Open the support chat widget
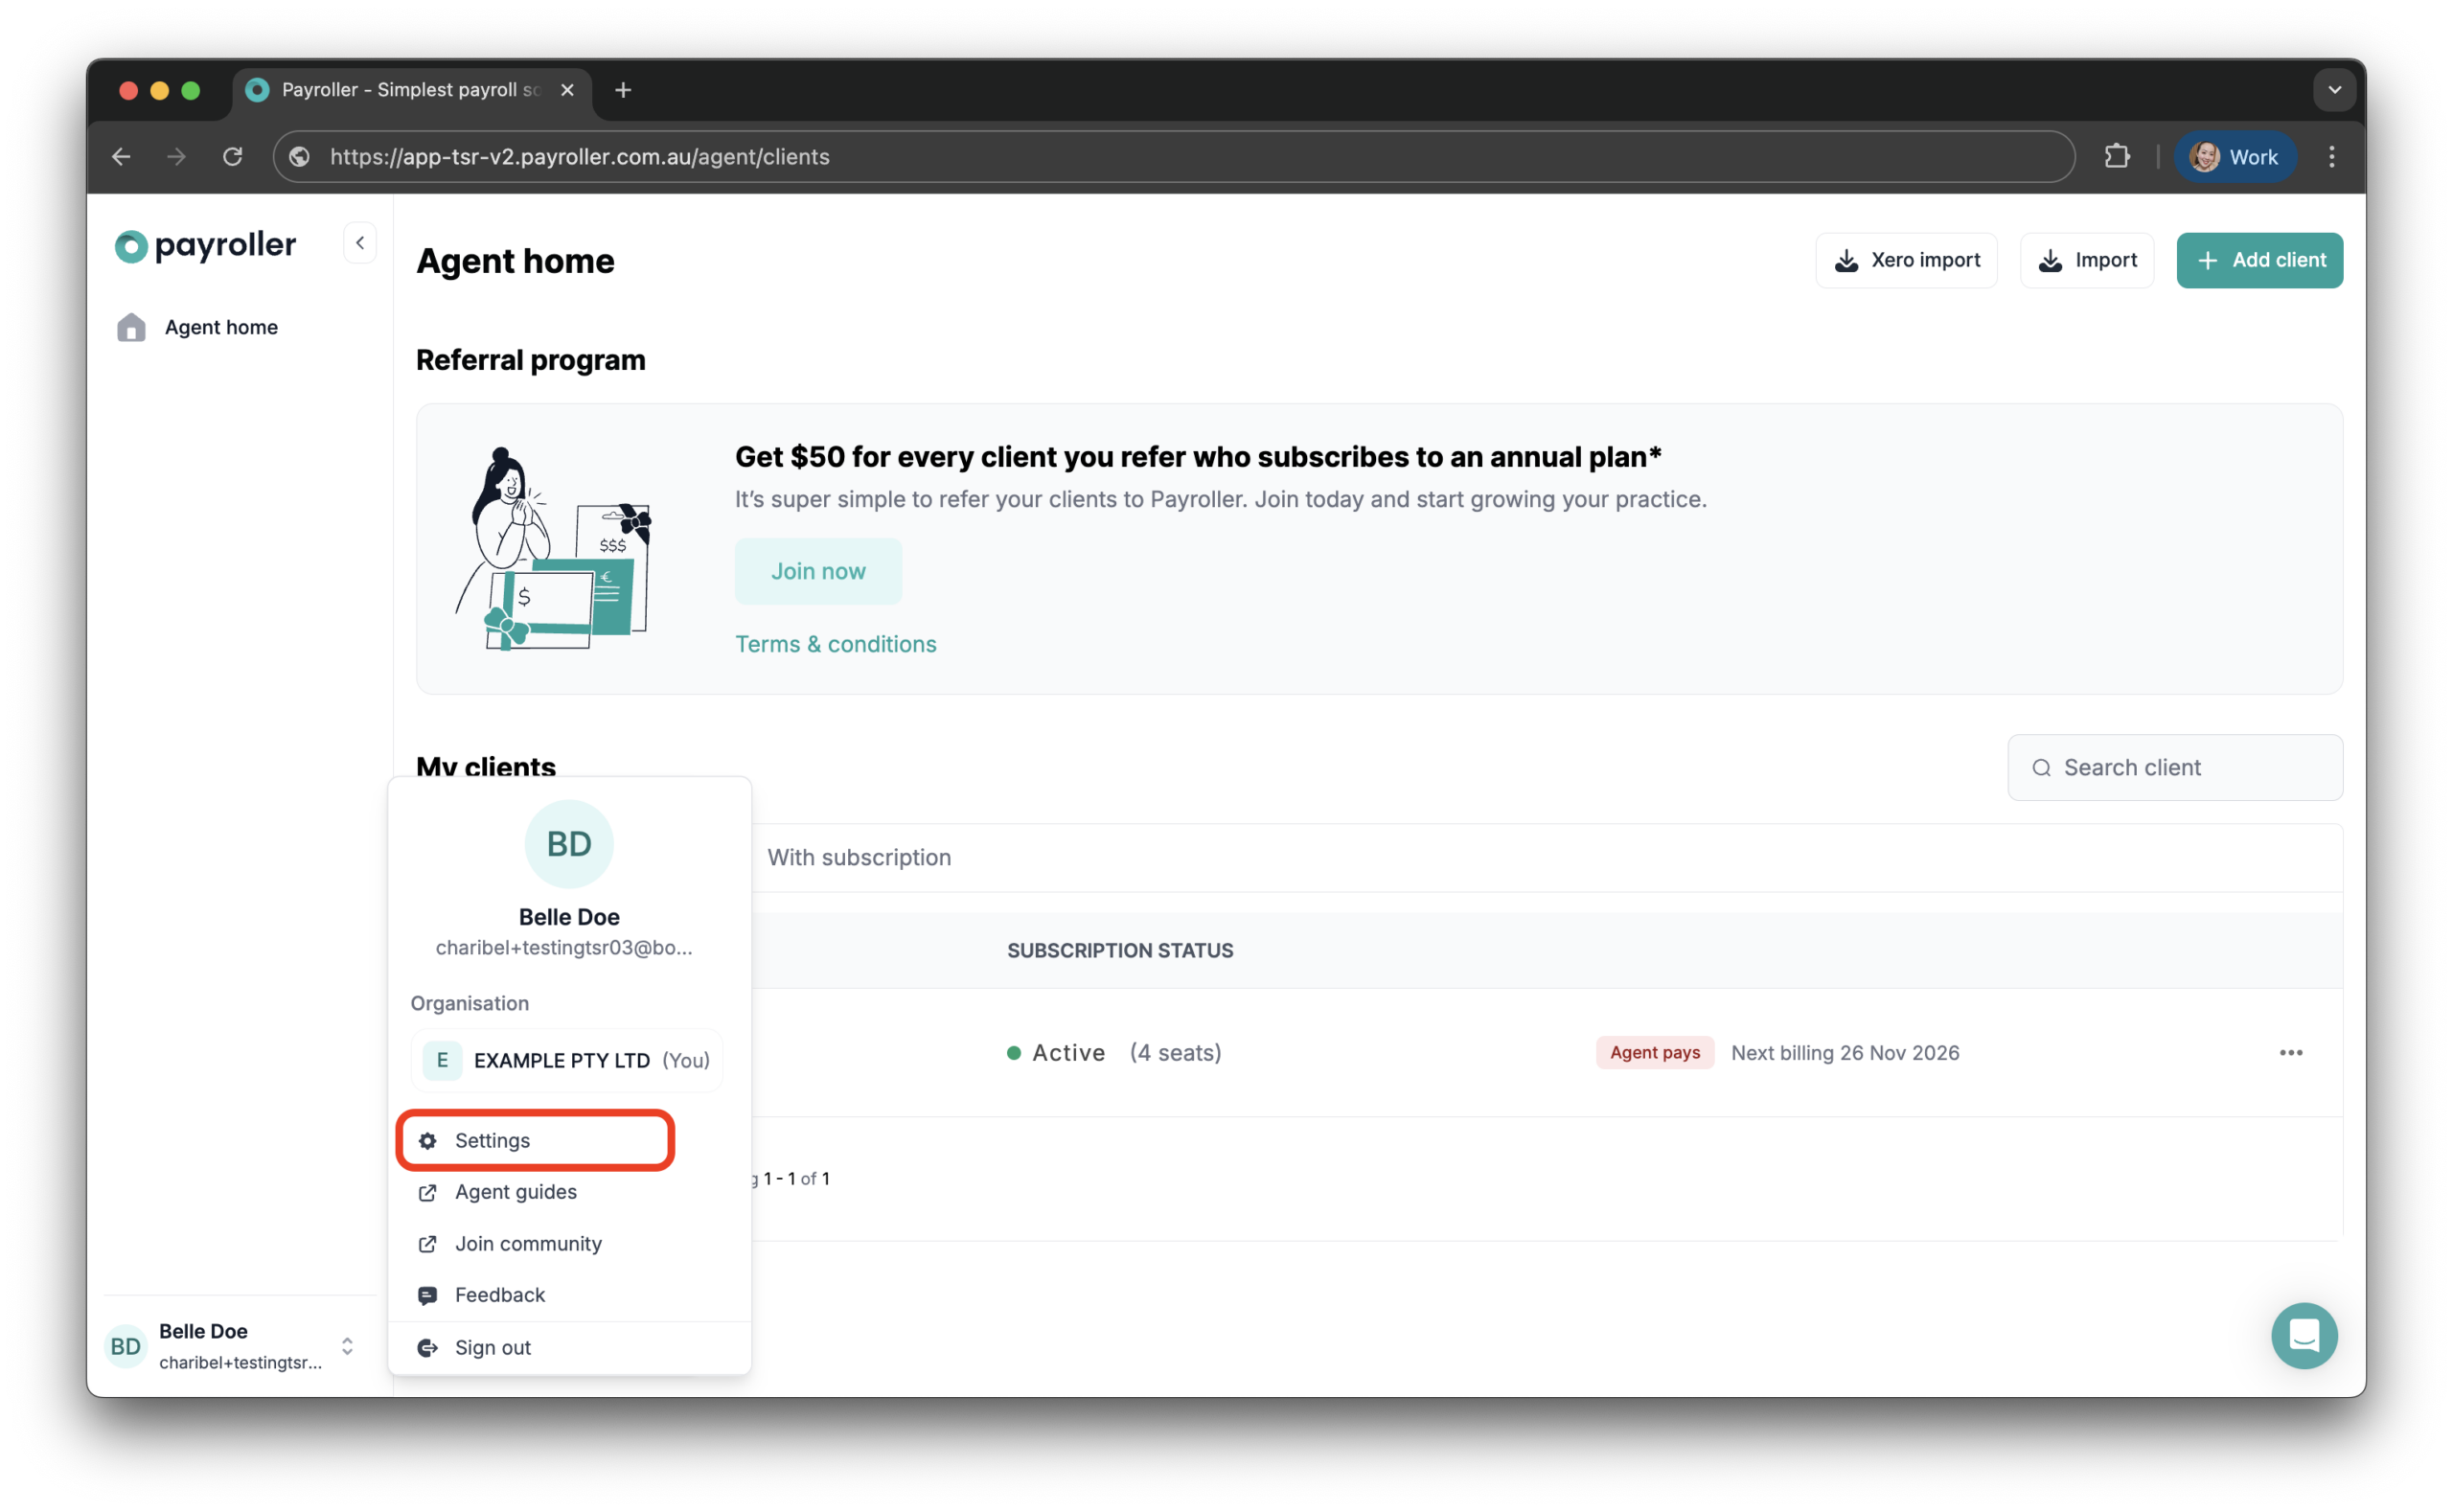This screenshot has width=2453, height=1512. pos(2303,1335)
